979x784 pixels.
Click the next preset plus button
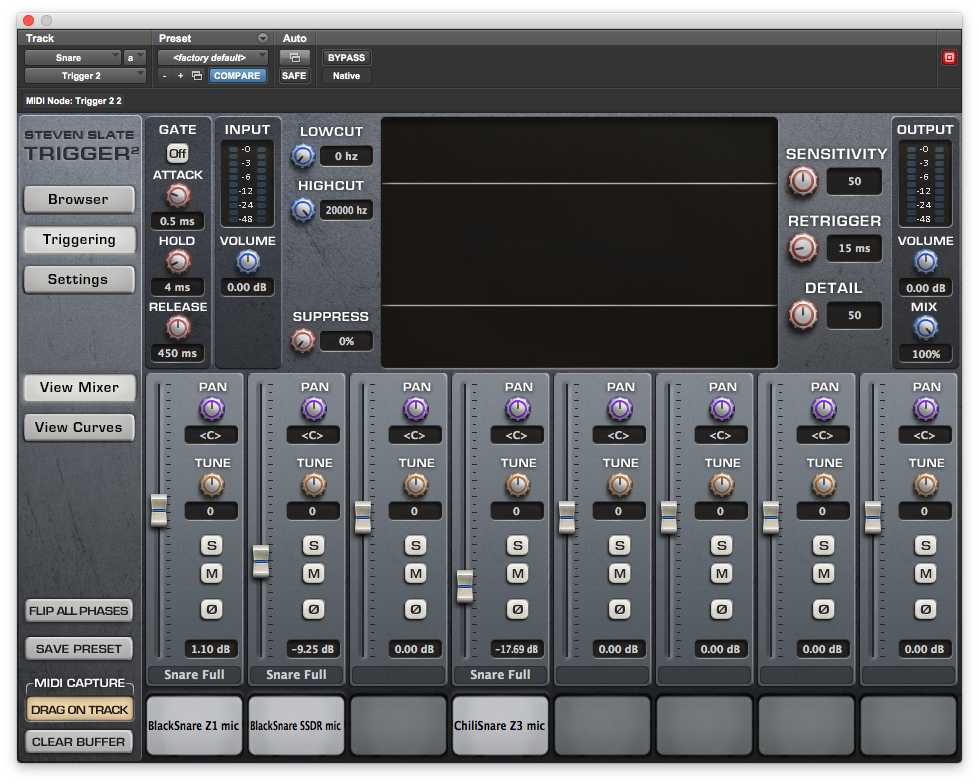tap(180, 76)
